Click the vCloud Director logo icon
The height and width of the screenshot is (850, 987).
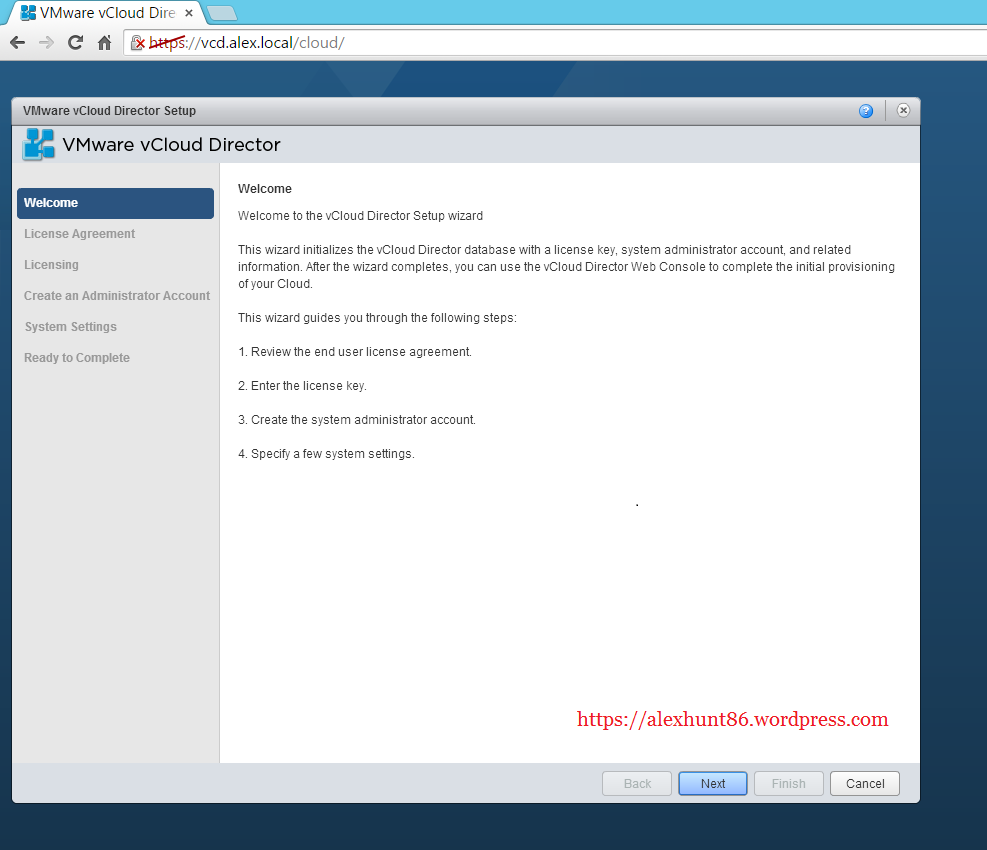(38, 144)
